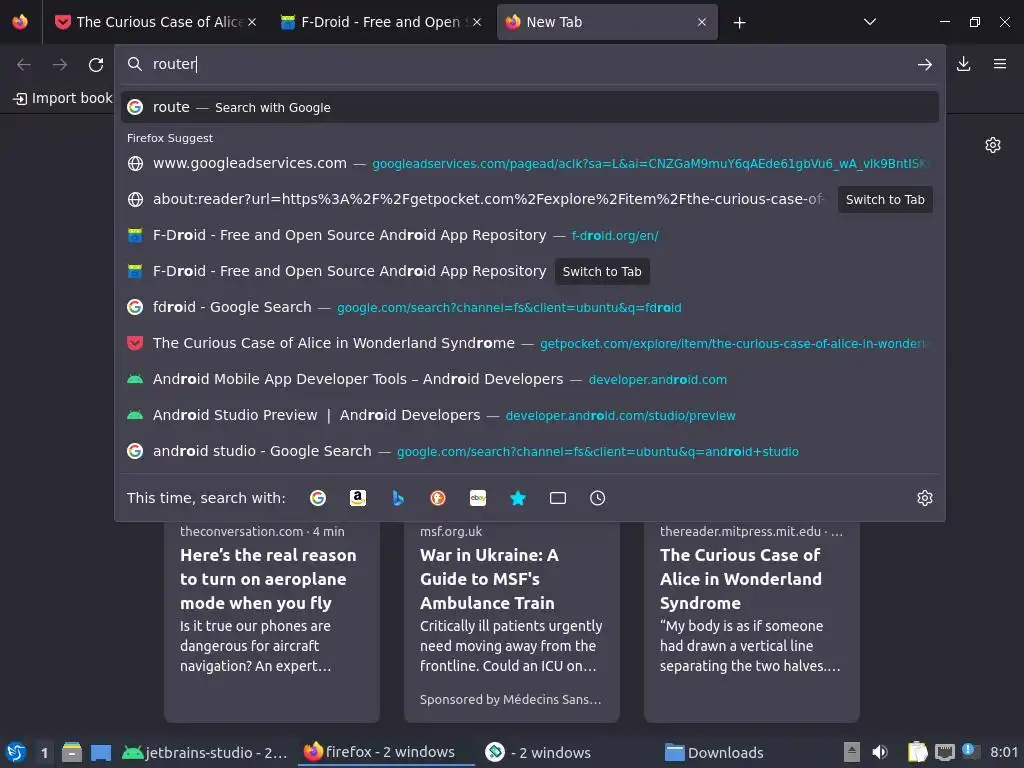The image size is (1024, 768).
Task: Search this time with Amazon icon
Action: pos(358,498)
